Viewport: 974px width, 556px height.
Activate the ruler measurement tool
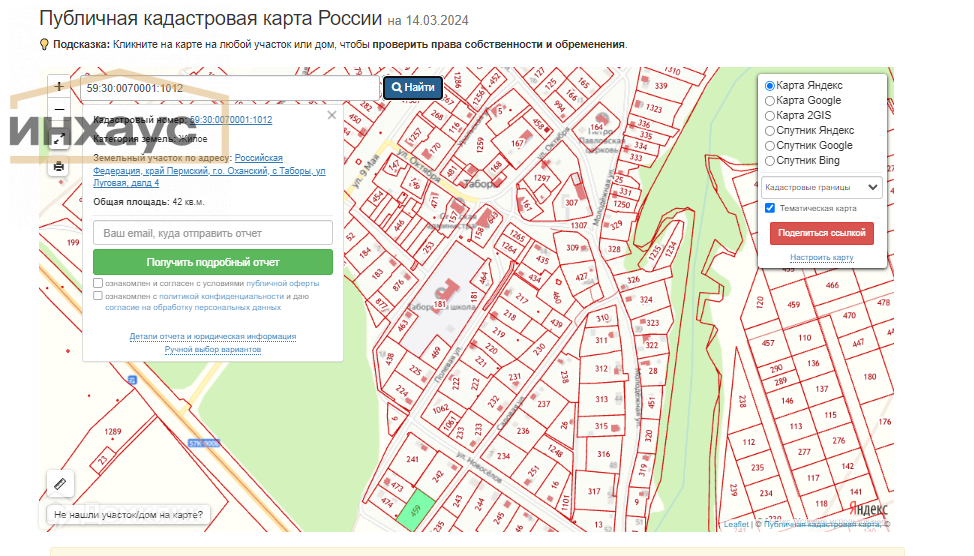tap(60, 483)
